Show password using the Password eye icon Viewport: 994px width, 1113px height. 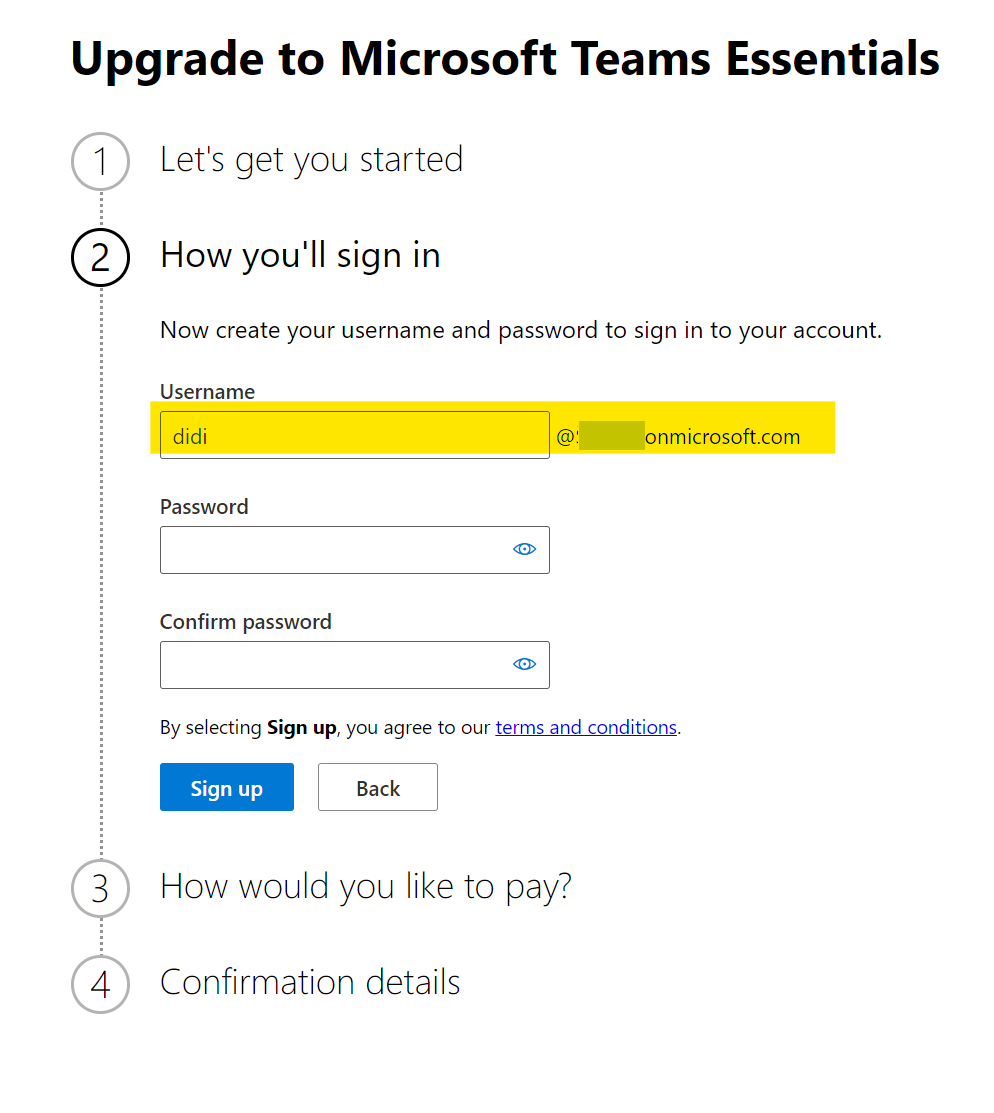point(524,549)
